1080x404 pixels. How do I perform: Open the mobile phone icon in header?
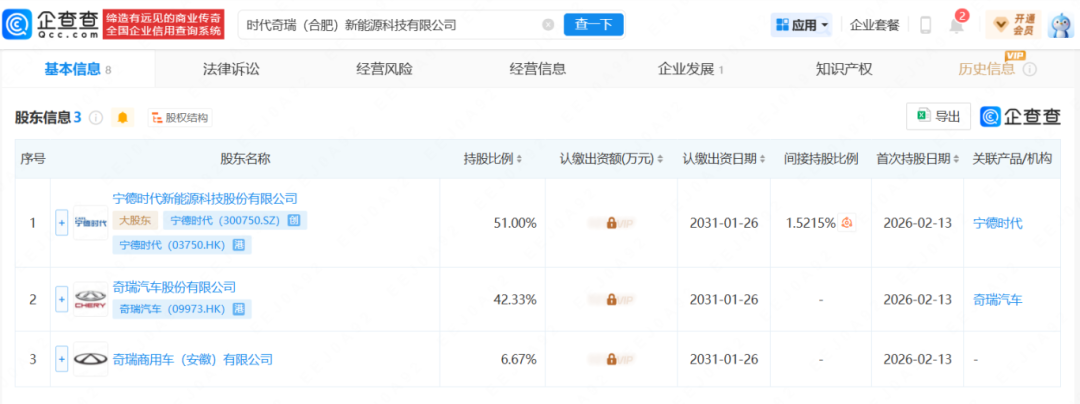pos(925,25)
